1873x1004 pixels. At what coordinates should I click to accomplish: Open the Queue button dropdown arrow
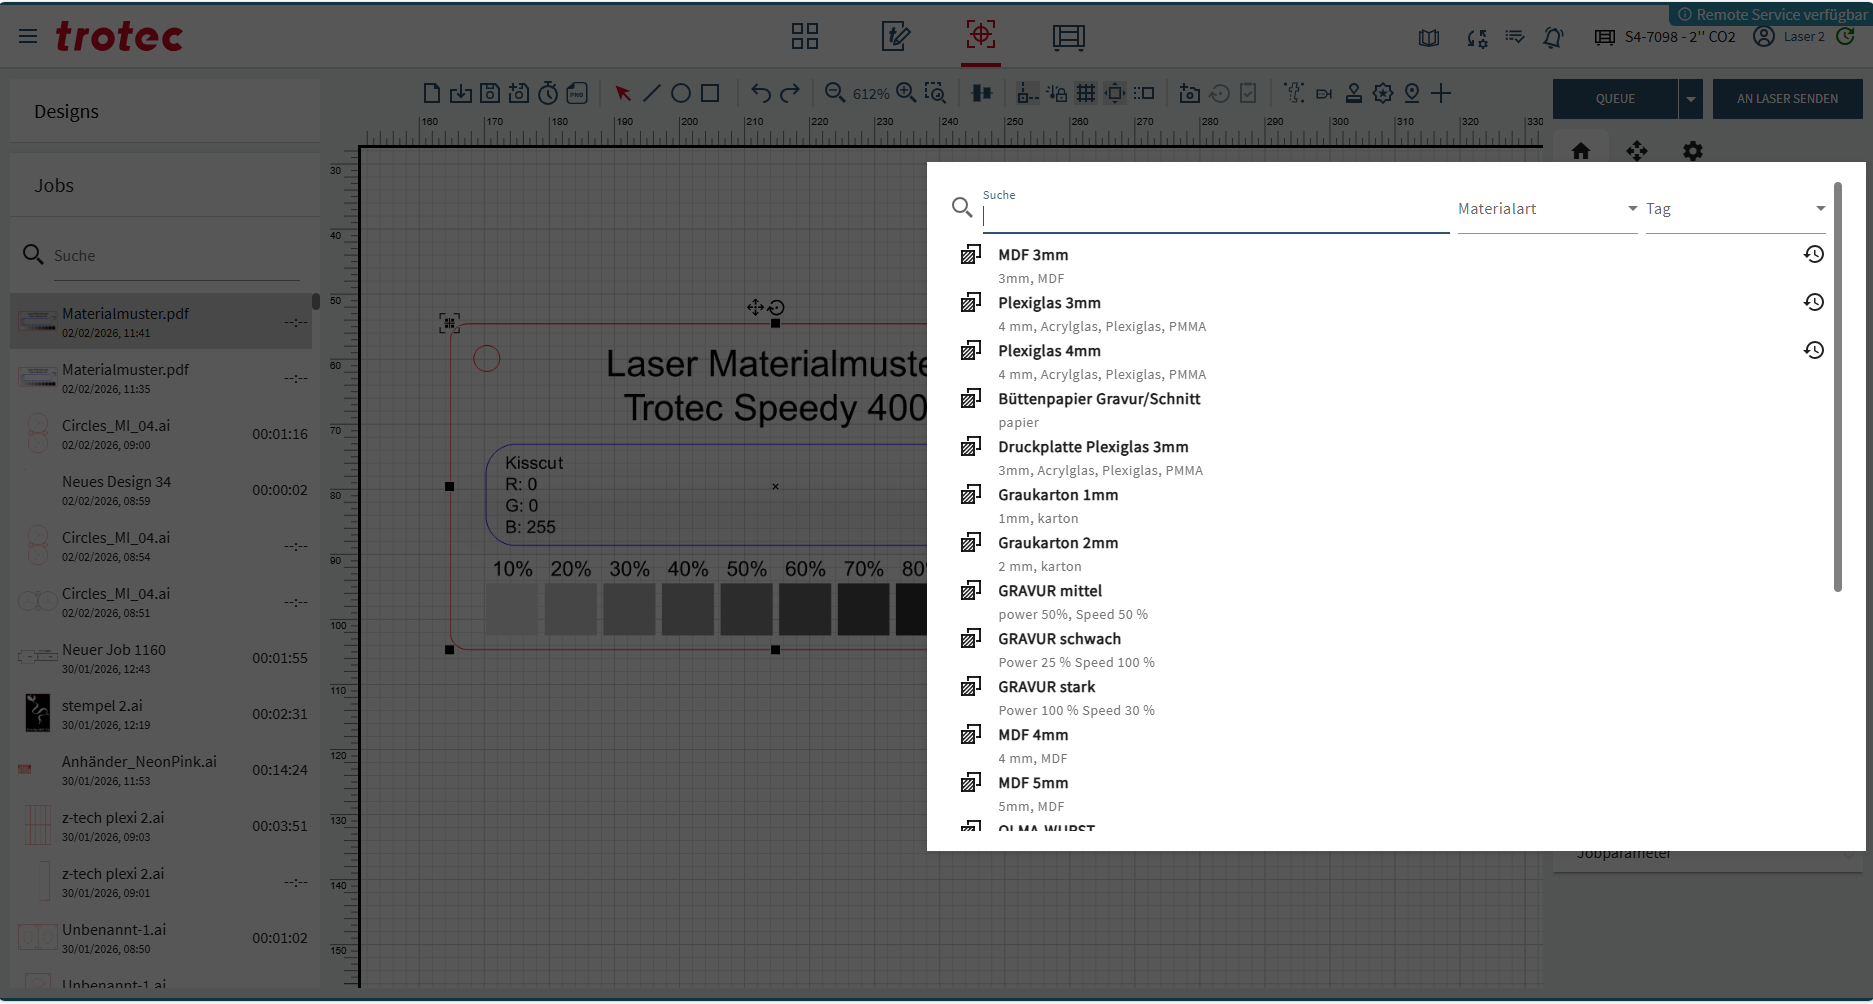click(1690, 99)
